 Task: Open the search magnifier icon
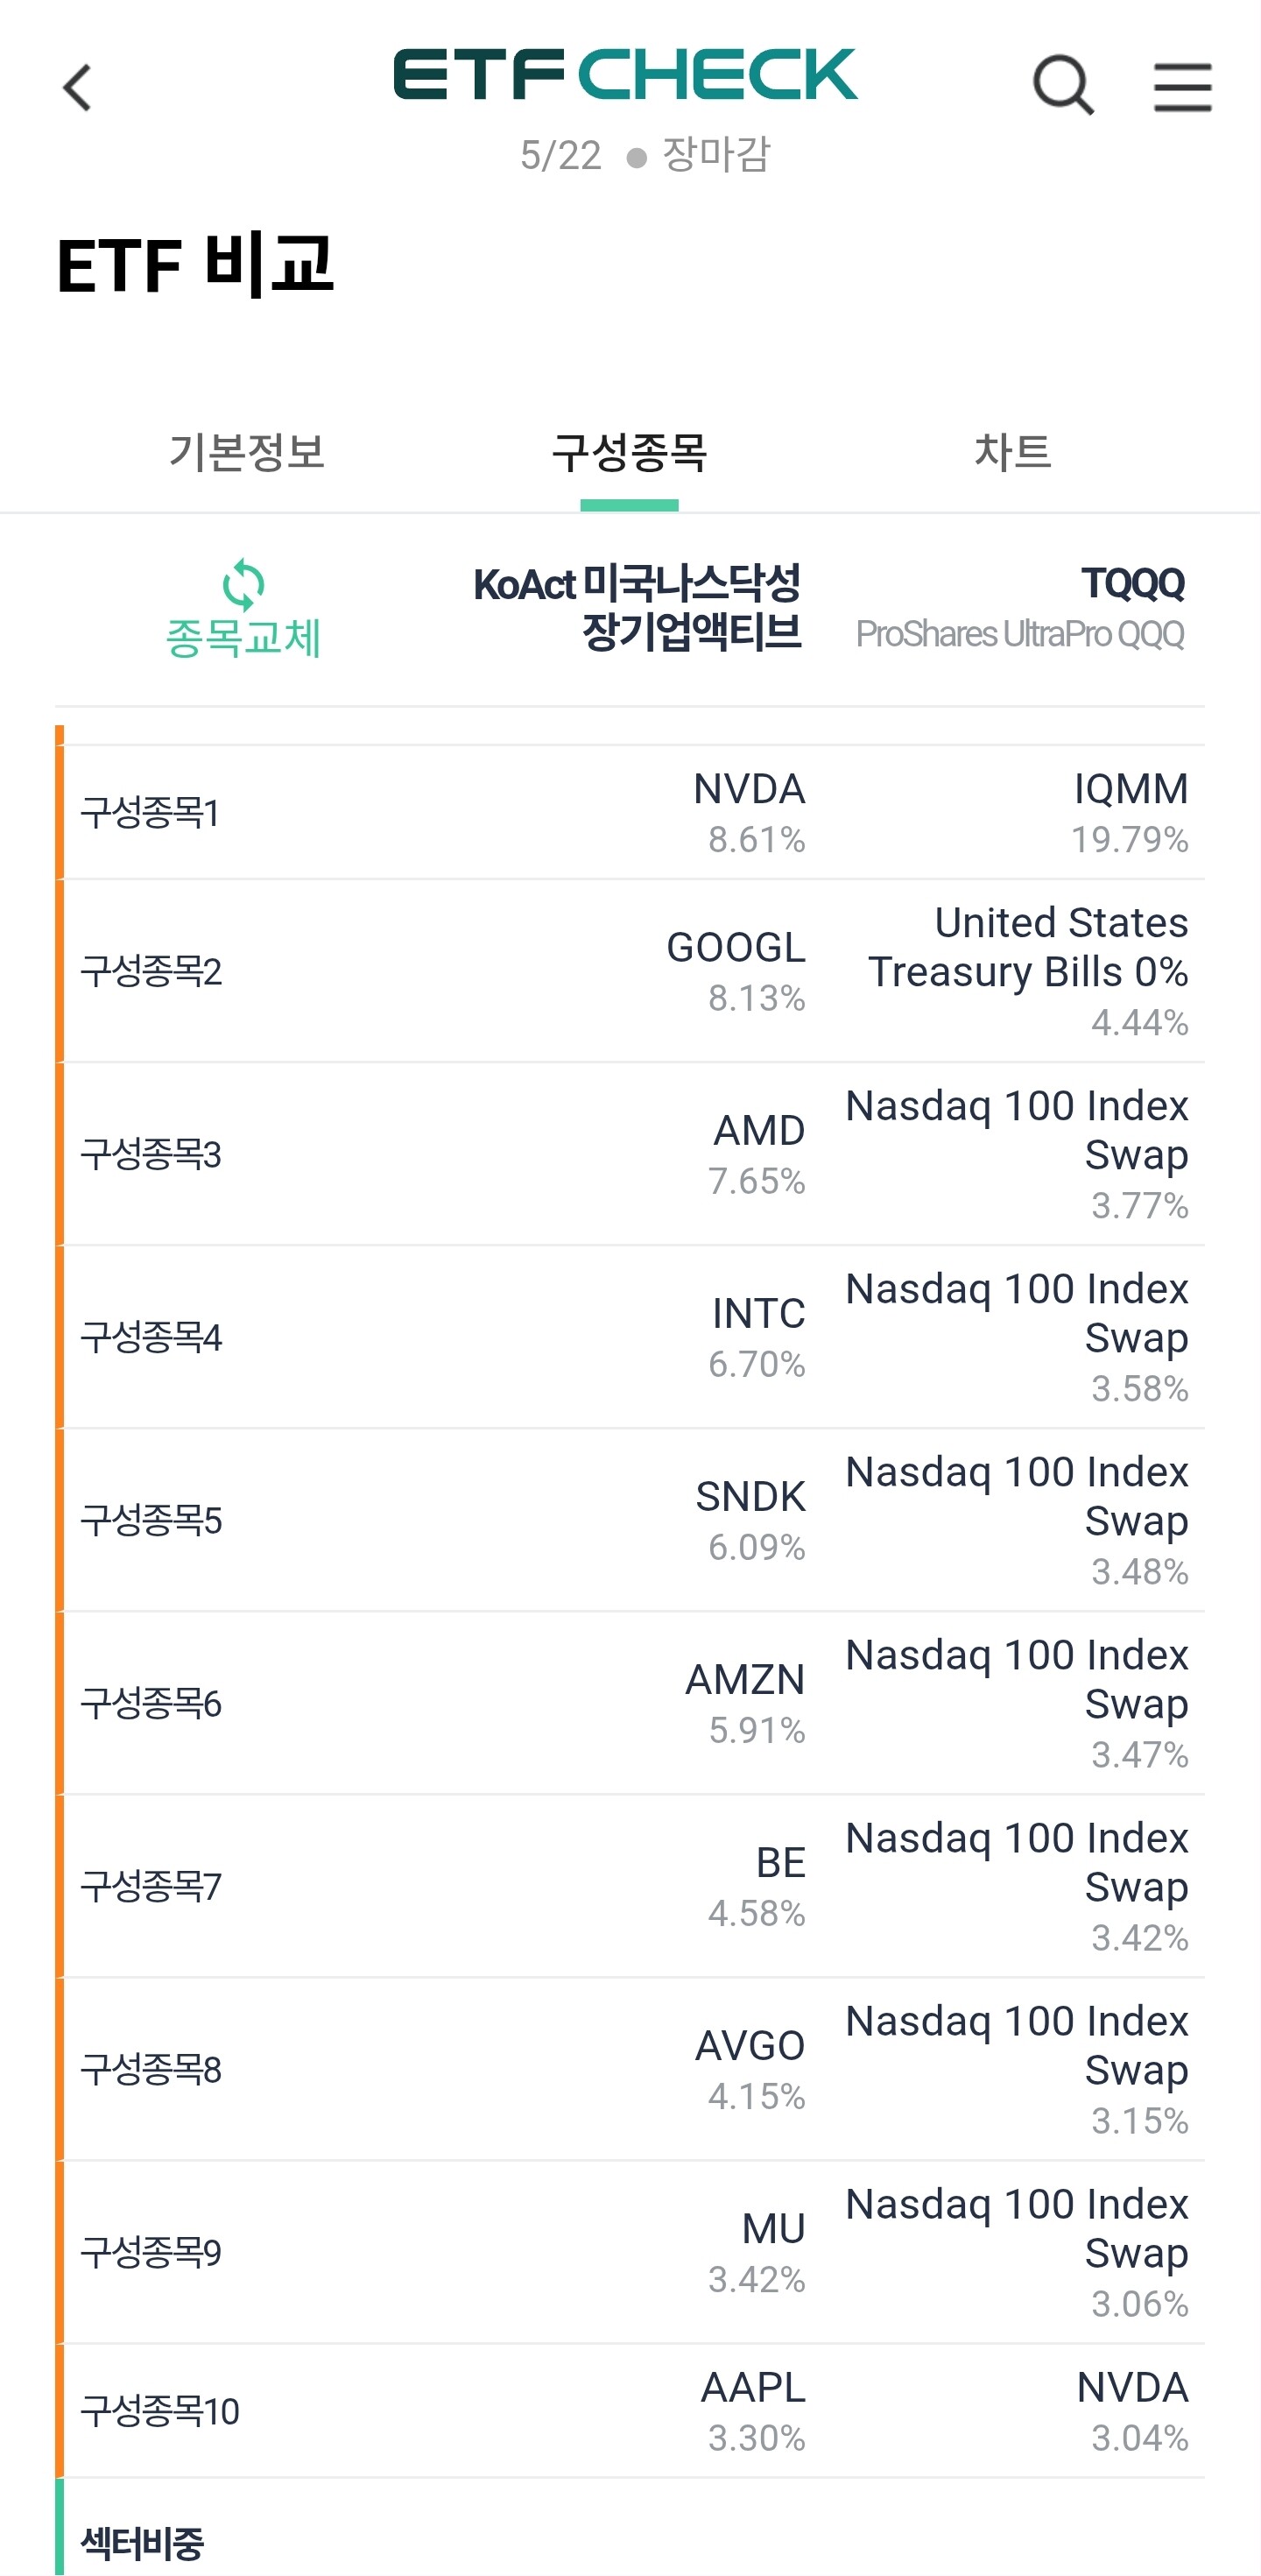(1062, 86)
